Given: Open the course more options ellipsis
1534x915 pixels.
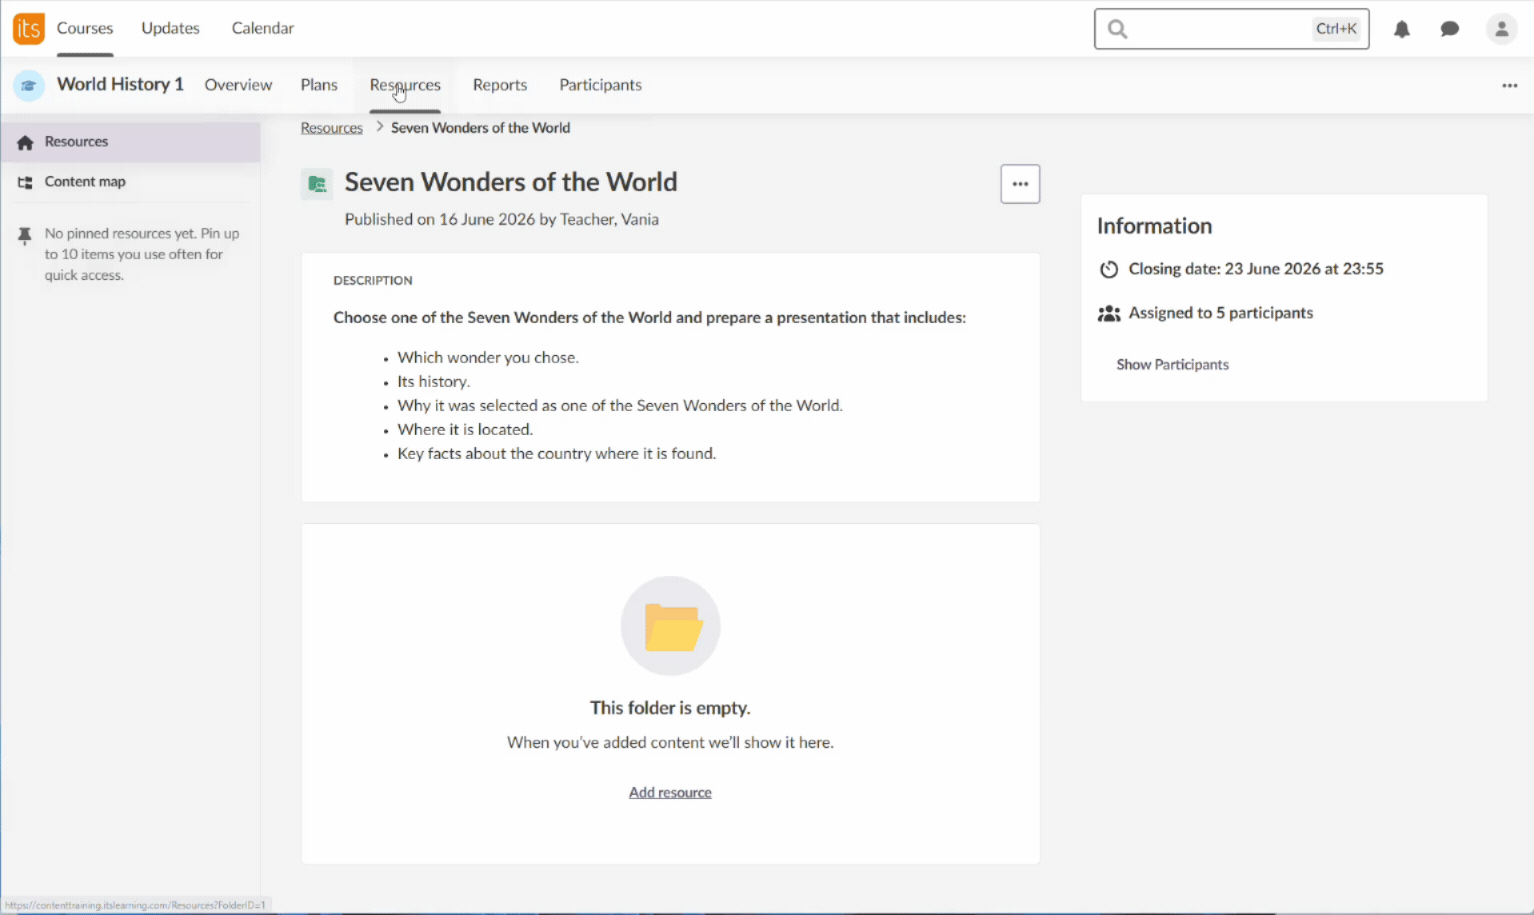Looking at the screenshot, I should 1510,85.
